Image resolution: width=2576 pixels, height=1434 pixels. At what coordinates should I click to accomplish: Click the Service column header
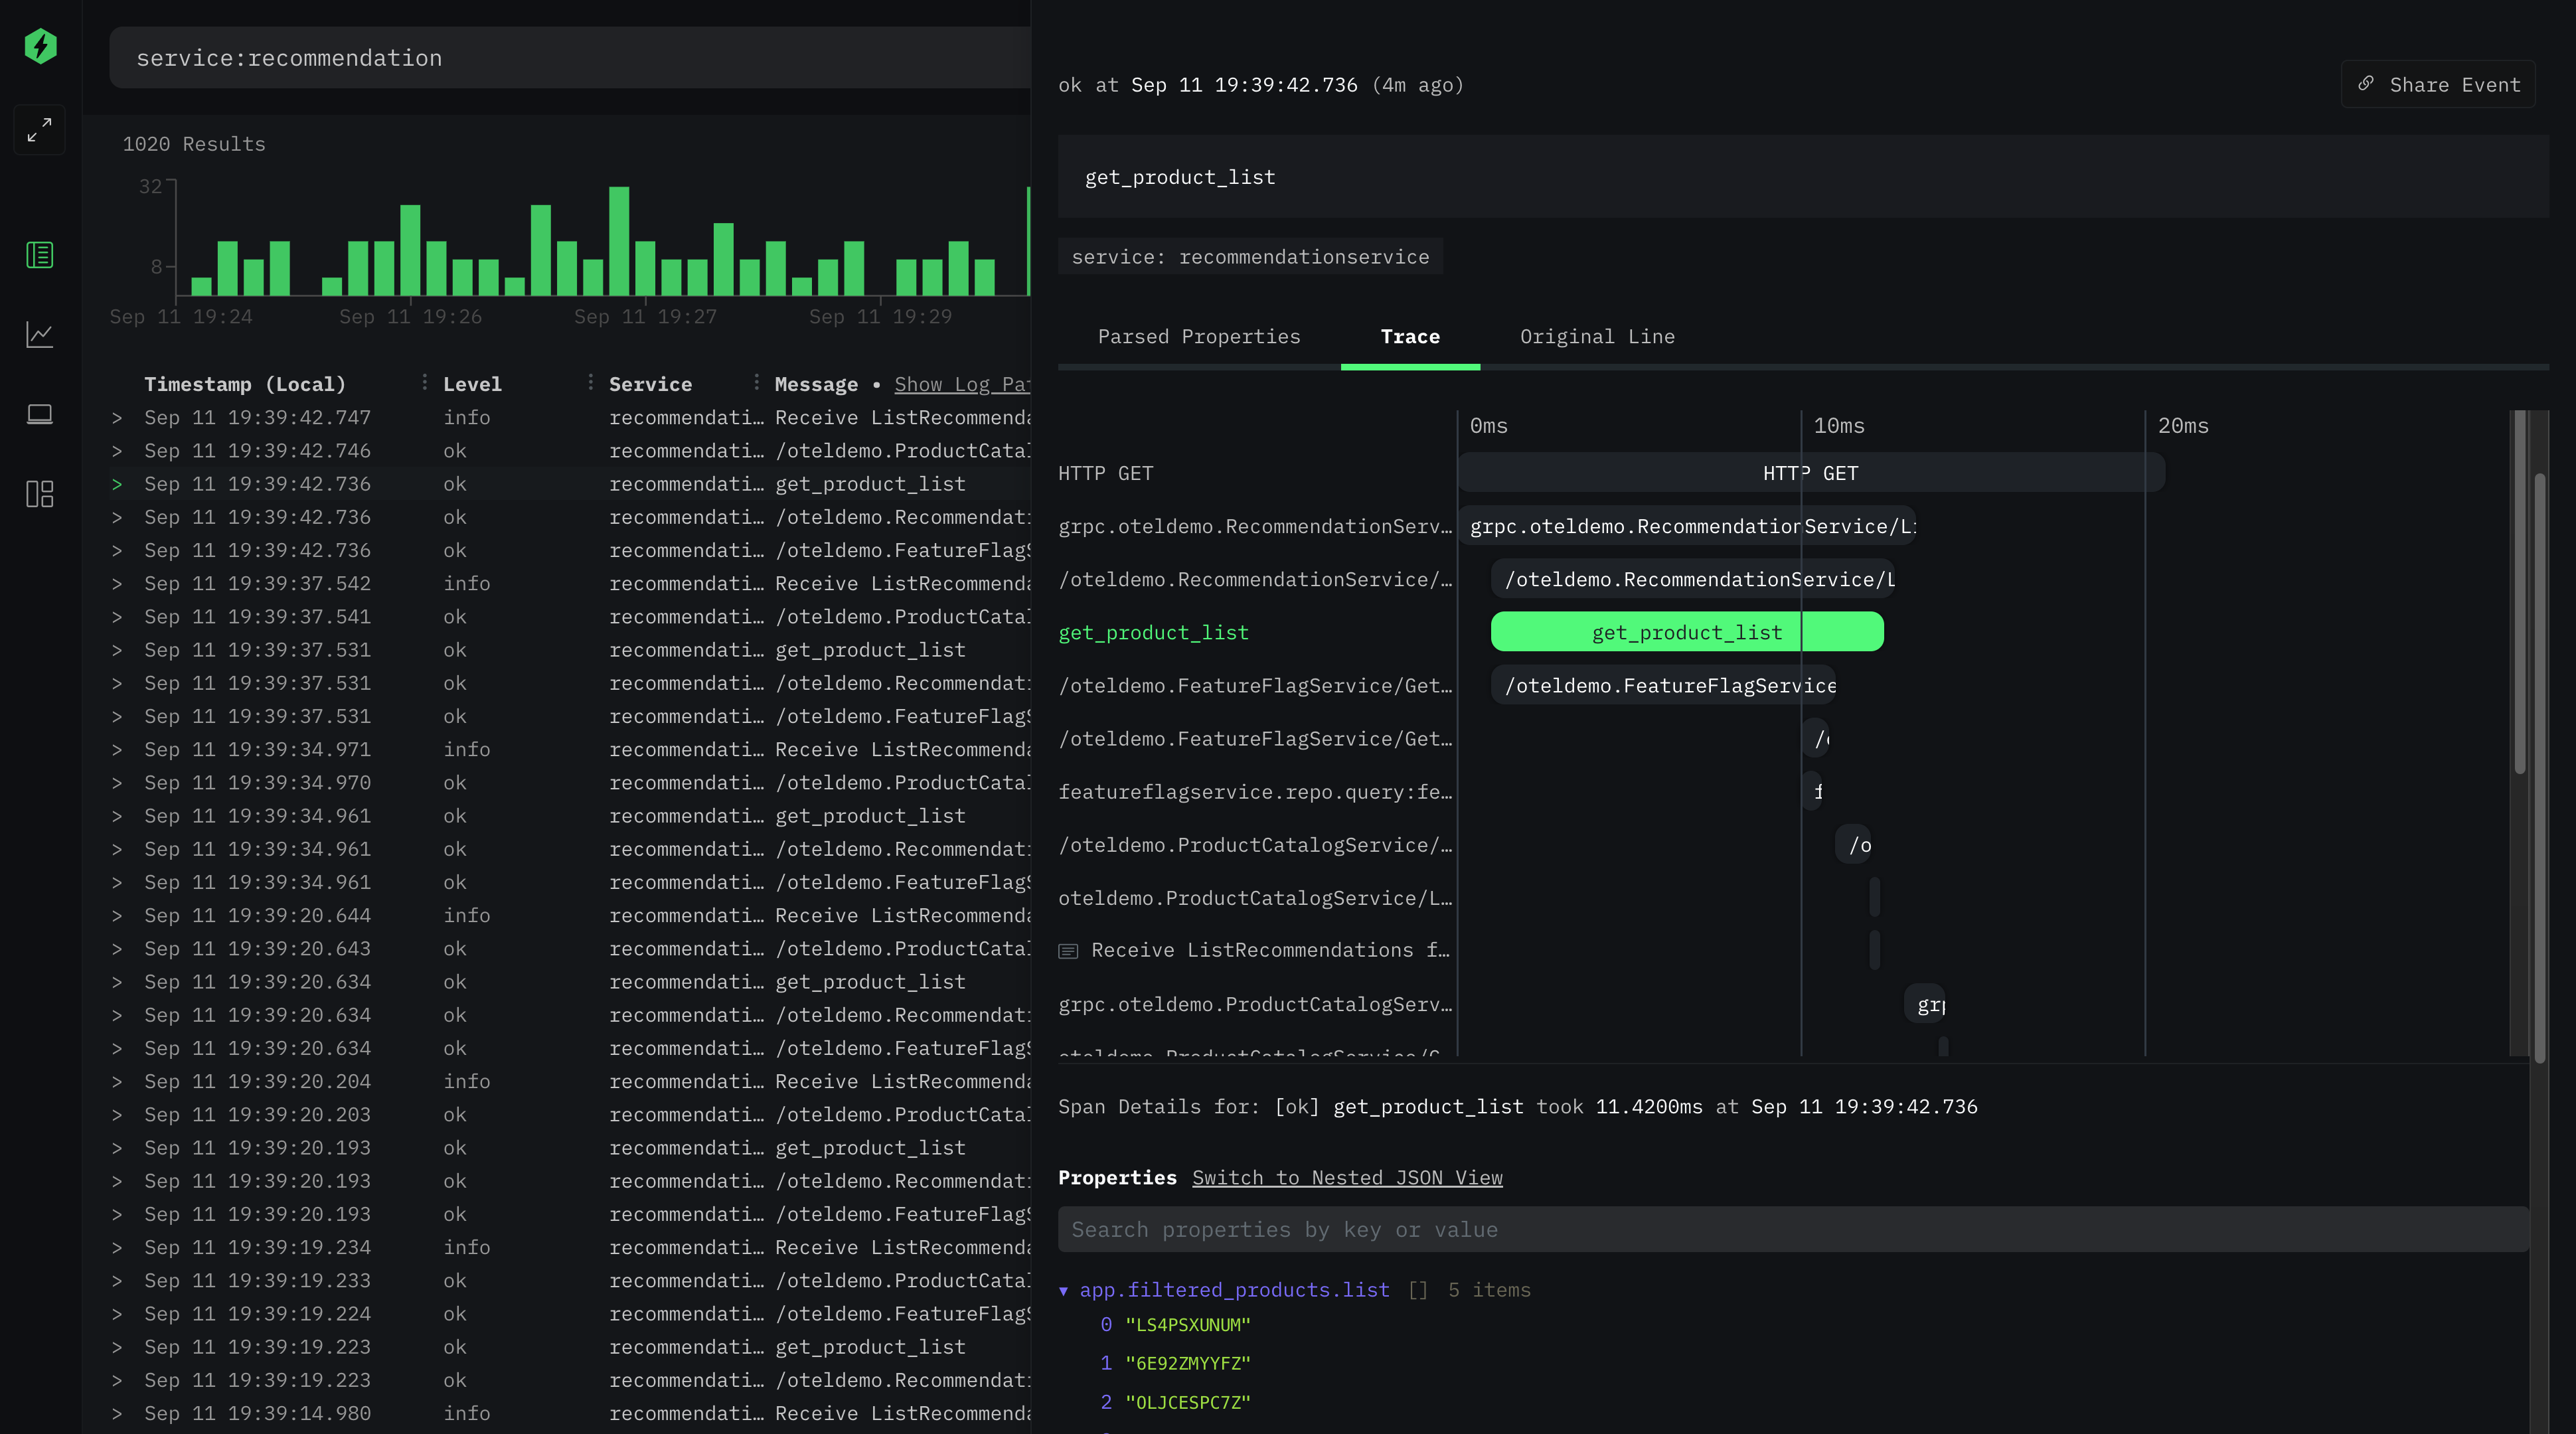[650, 384]
